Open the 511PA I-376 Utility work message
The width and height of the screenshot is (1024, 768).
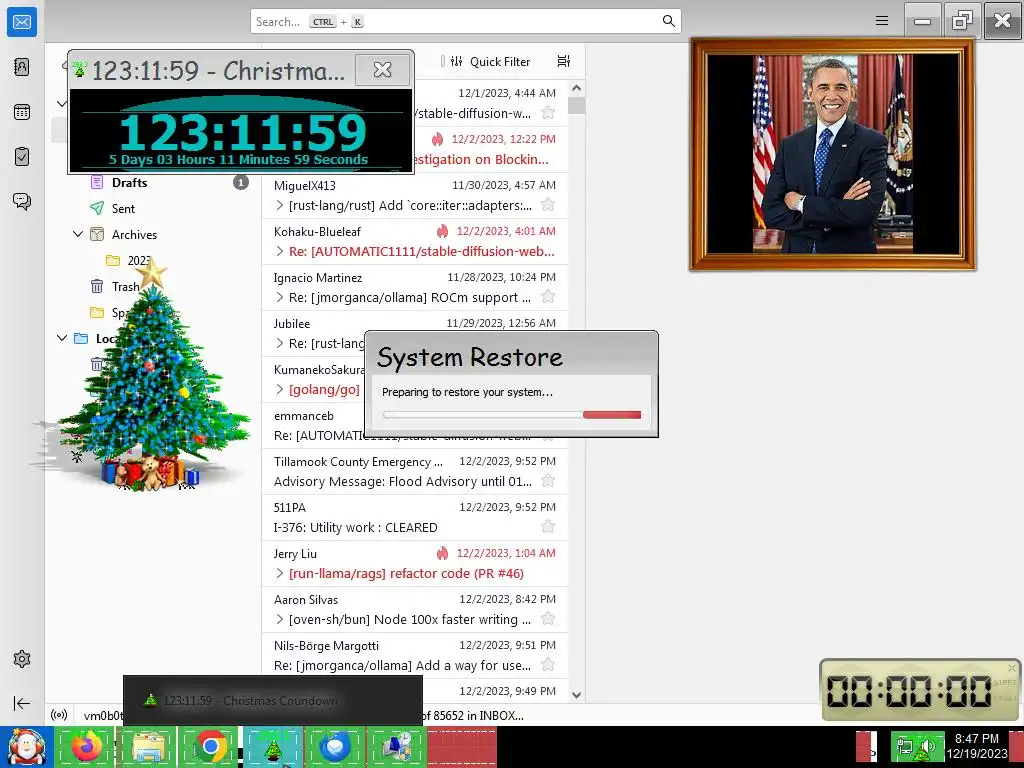tap(415, 517)
